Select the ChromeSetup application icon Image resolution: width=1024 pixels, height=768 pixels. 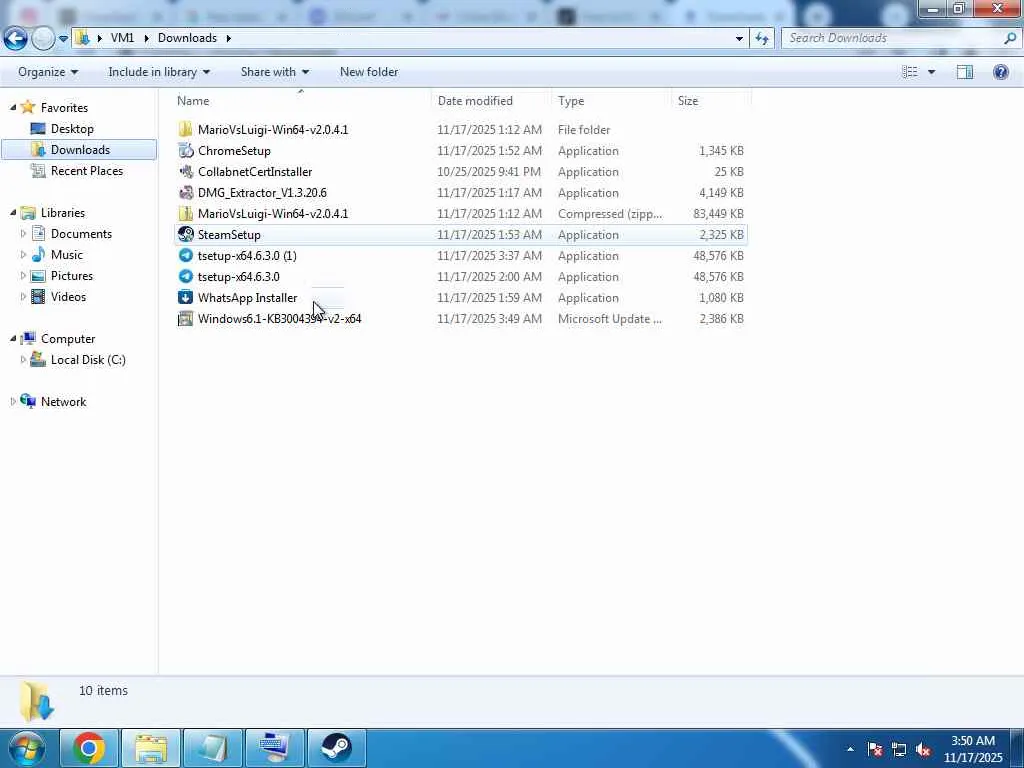pyautogui.click(x=185, y=150)
